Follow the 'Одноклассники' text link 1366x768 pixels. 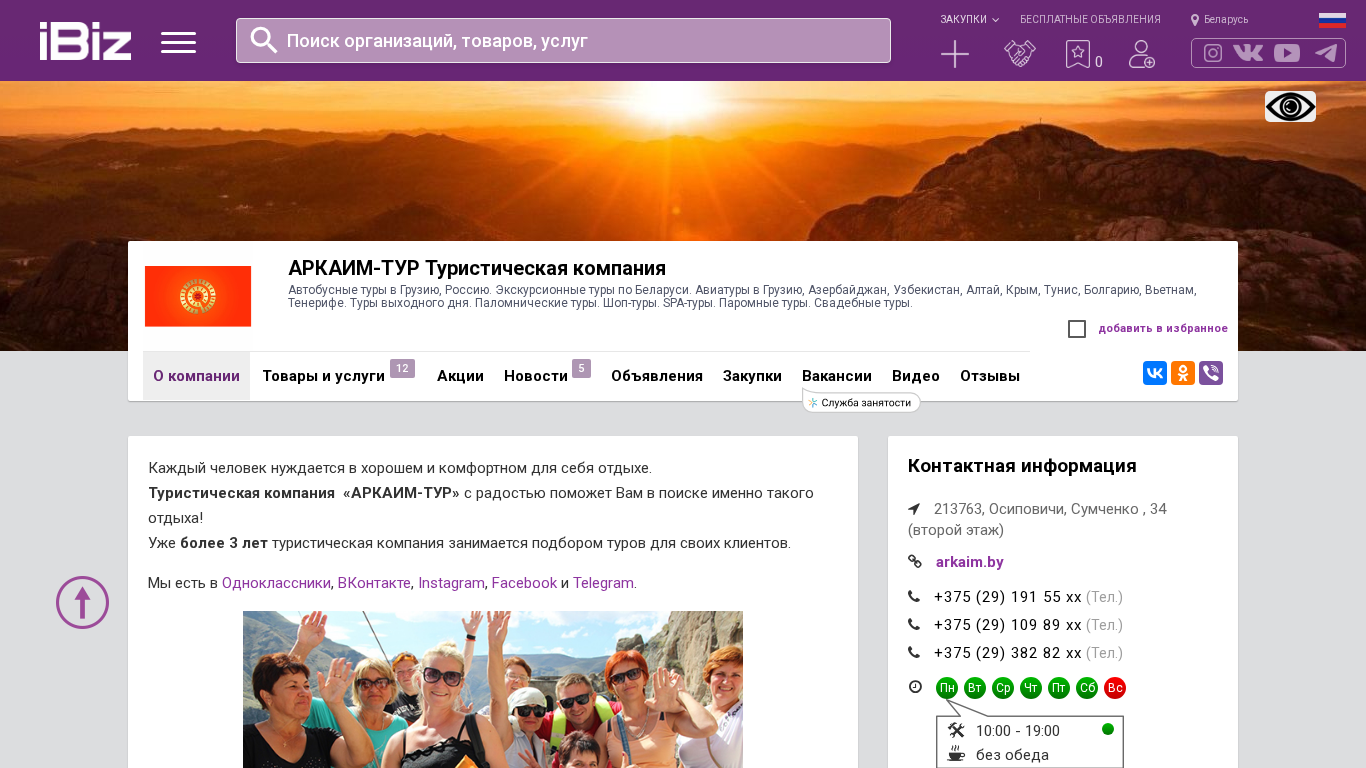[x=276, y=583]
